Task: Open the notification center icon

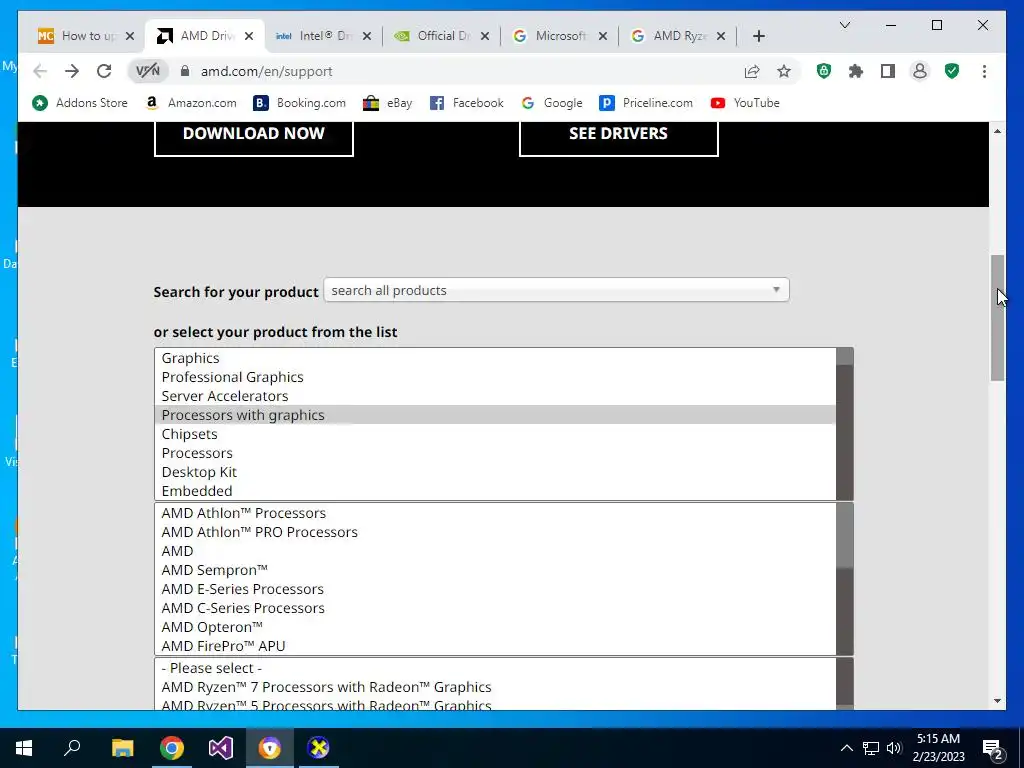Action: [993, 748]
